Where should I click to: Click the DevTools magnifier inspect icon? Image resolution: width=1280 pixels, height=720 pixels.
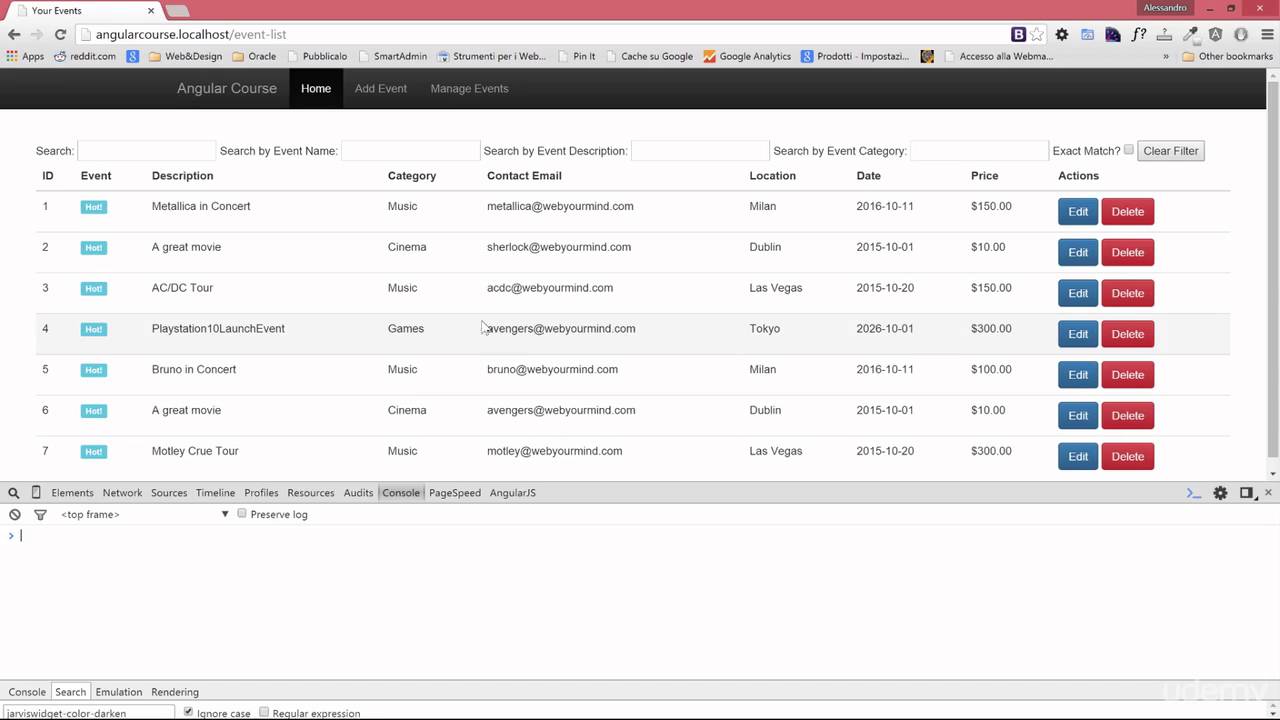(14, 493)
